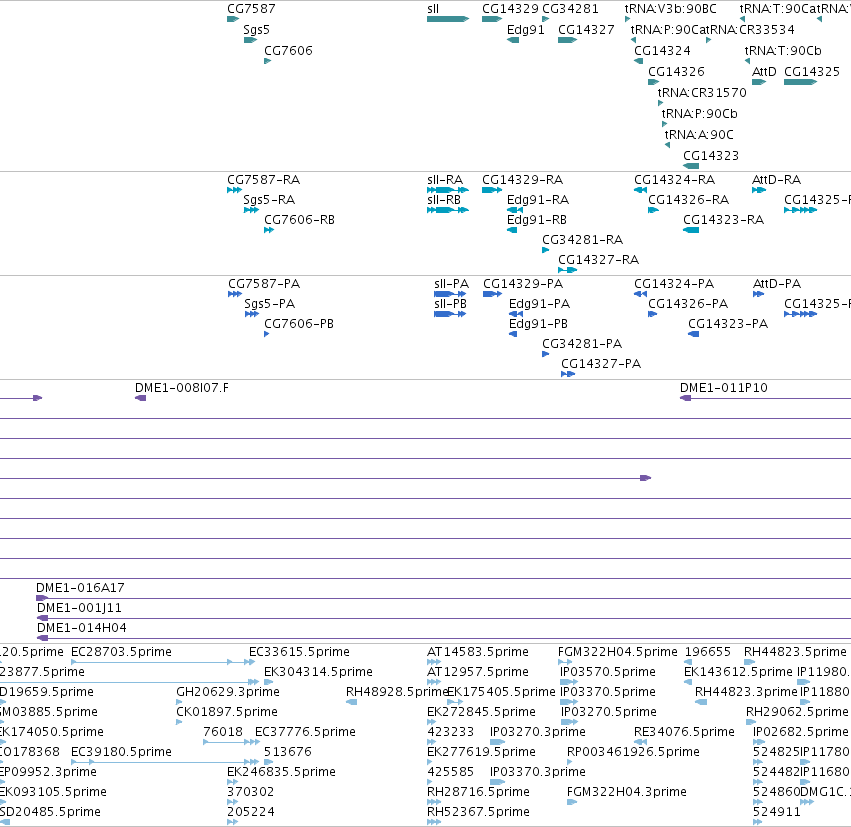851x827 pixels.
Task: Click the CG14326 gene label
Action: [x=676, y=72]
